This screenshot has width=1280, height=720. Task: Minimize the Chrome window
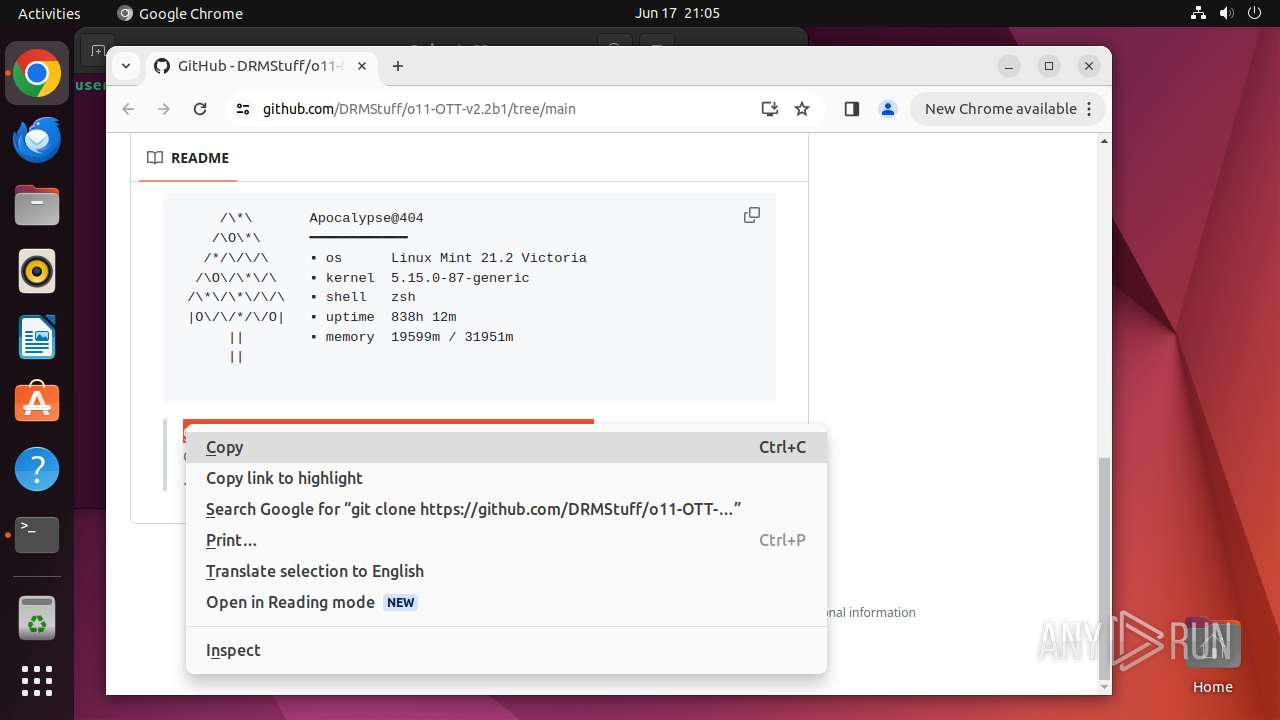tap(1009, 66)
